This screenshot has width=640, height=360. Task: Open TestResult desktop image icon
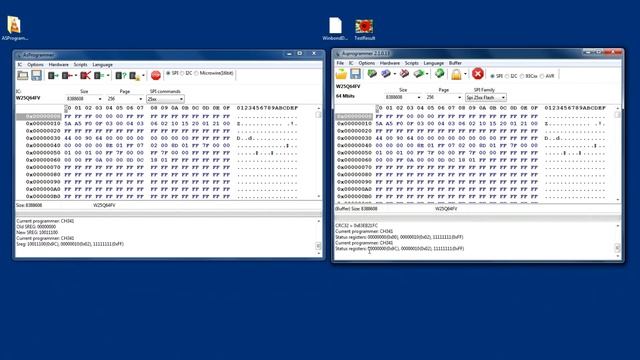coord(364,29)
